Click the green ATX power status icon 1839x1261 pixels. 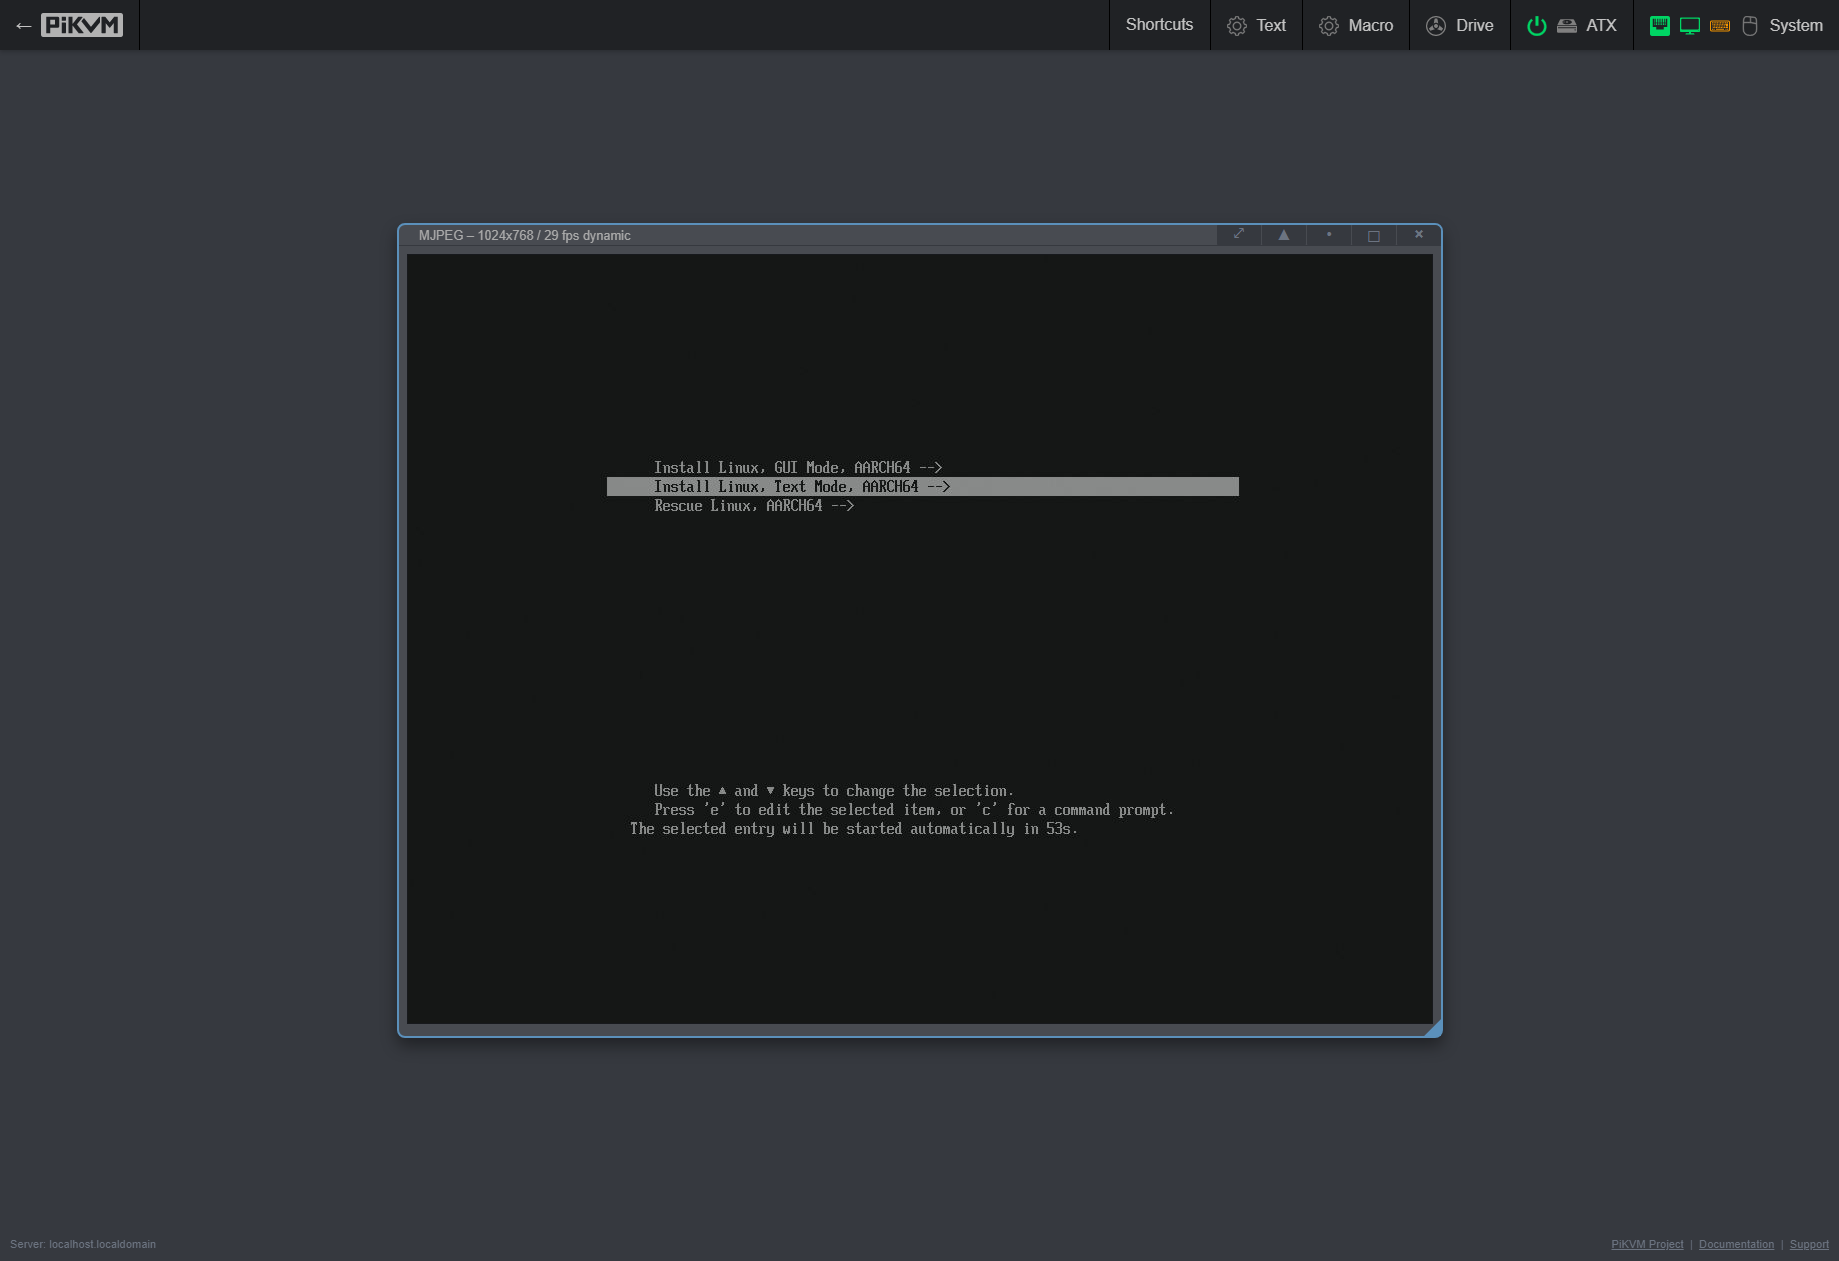pyautogui.click(x=1536, y=26)
